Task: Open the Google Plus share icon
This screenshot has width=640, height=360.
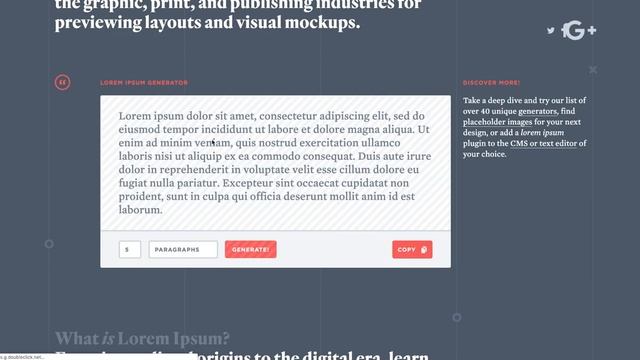Action: (x=582, y=31)
